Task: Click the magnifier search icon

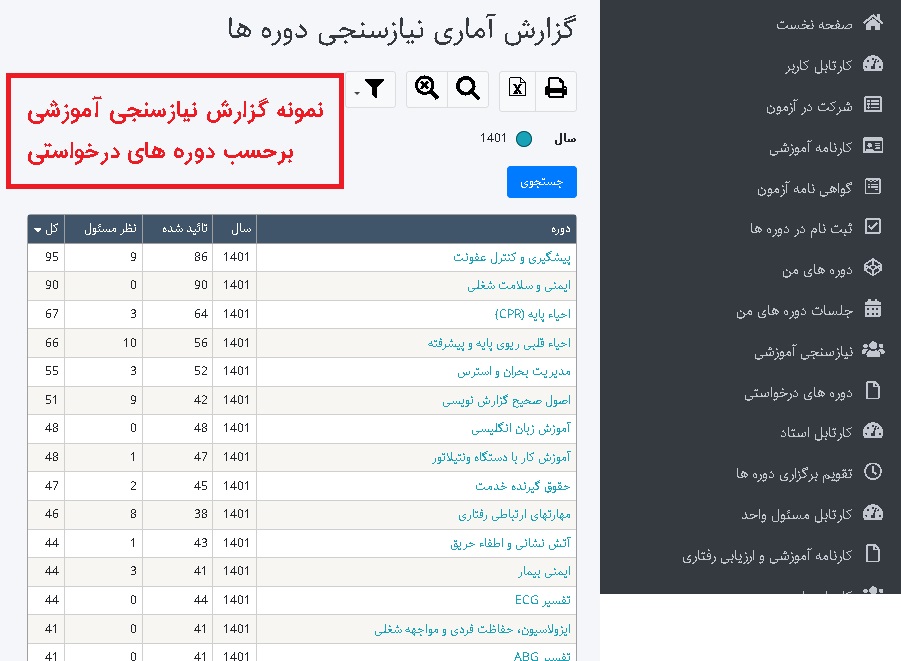Action: [468, 89]
